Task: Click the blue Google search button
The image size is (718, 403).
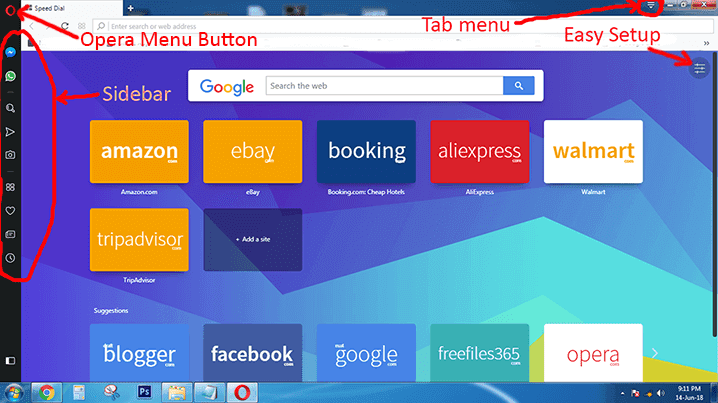Action: coord(518,86)
